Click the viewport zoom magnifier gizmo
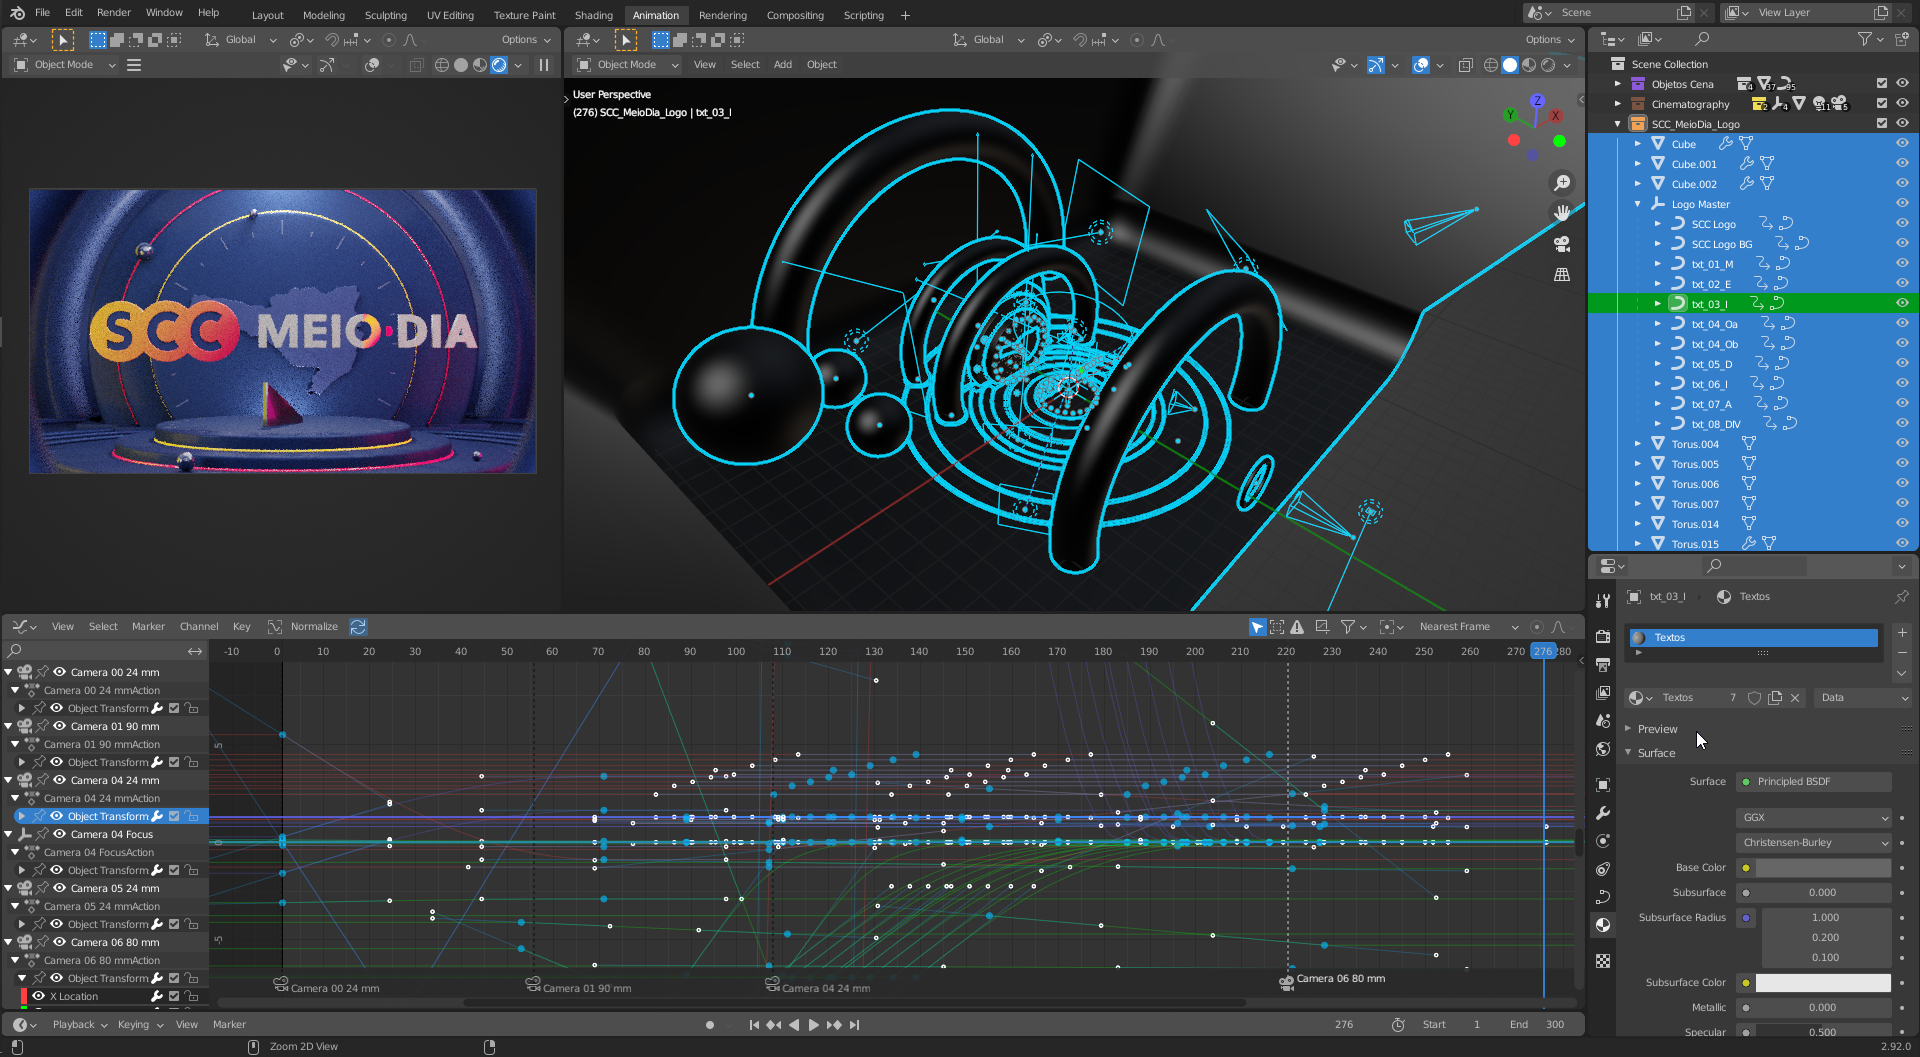The width and height of the screenshot is (1920, 1057). pyautogui.click(x=1561, y=183)
